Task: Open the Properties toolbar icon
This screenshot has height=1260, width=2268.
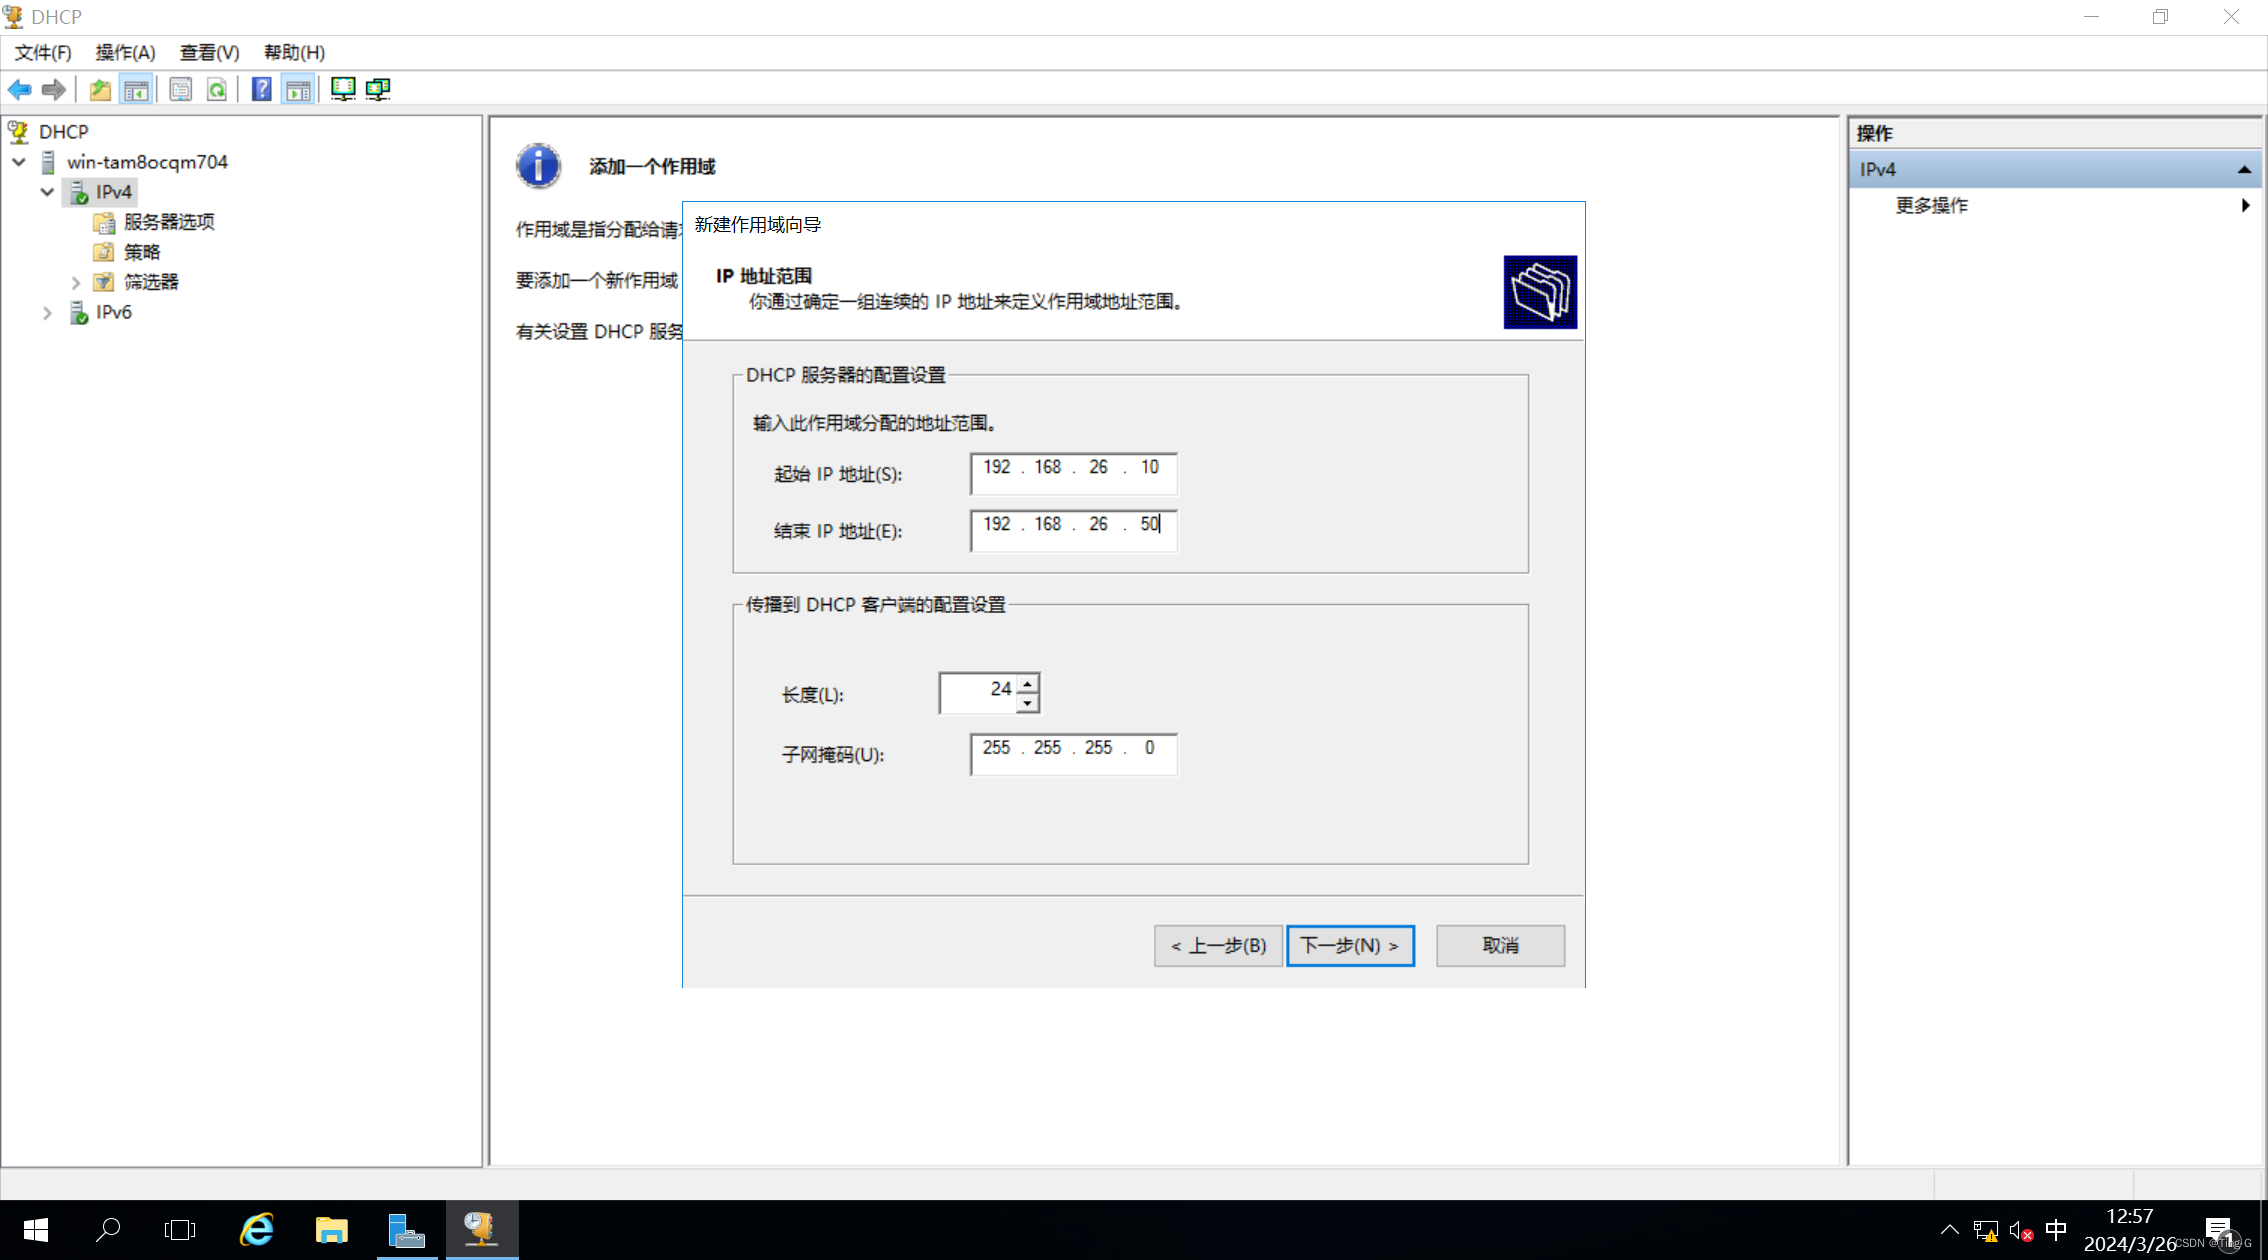Action: (181, 90)
